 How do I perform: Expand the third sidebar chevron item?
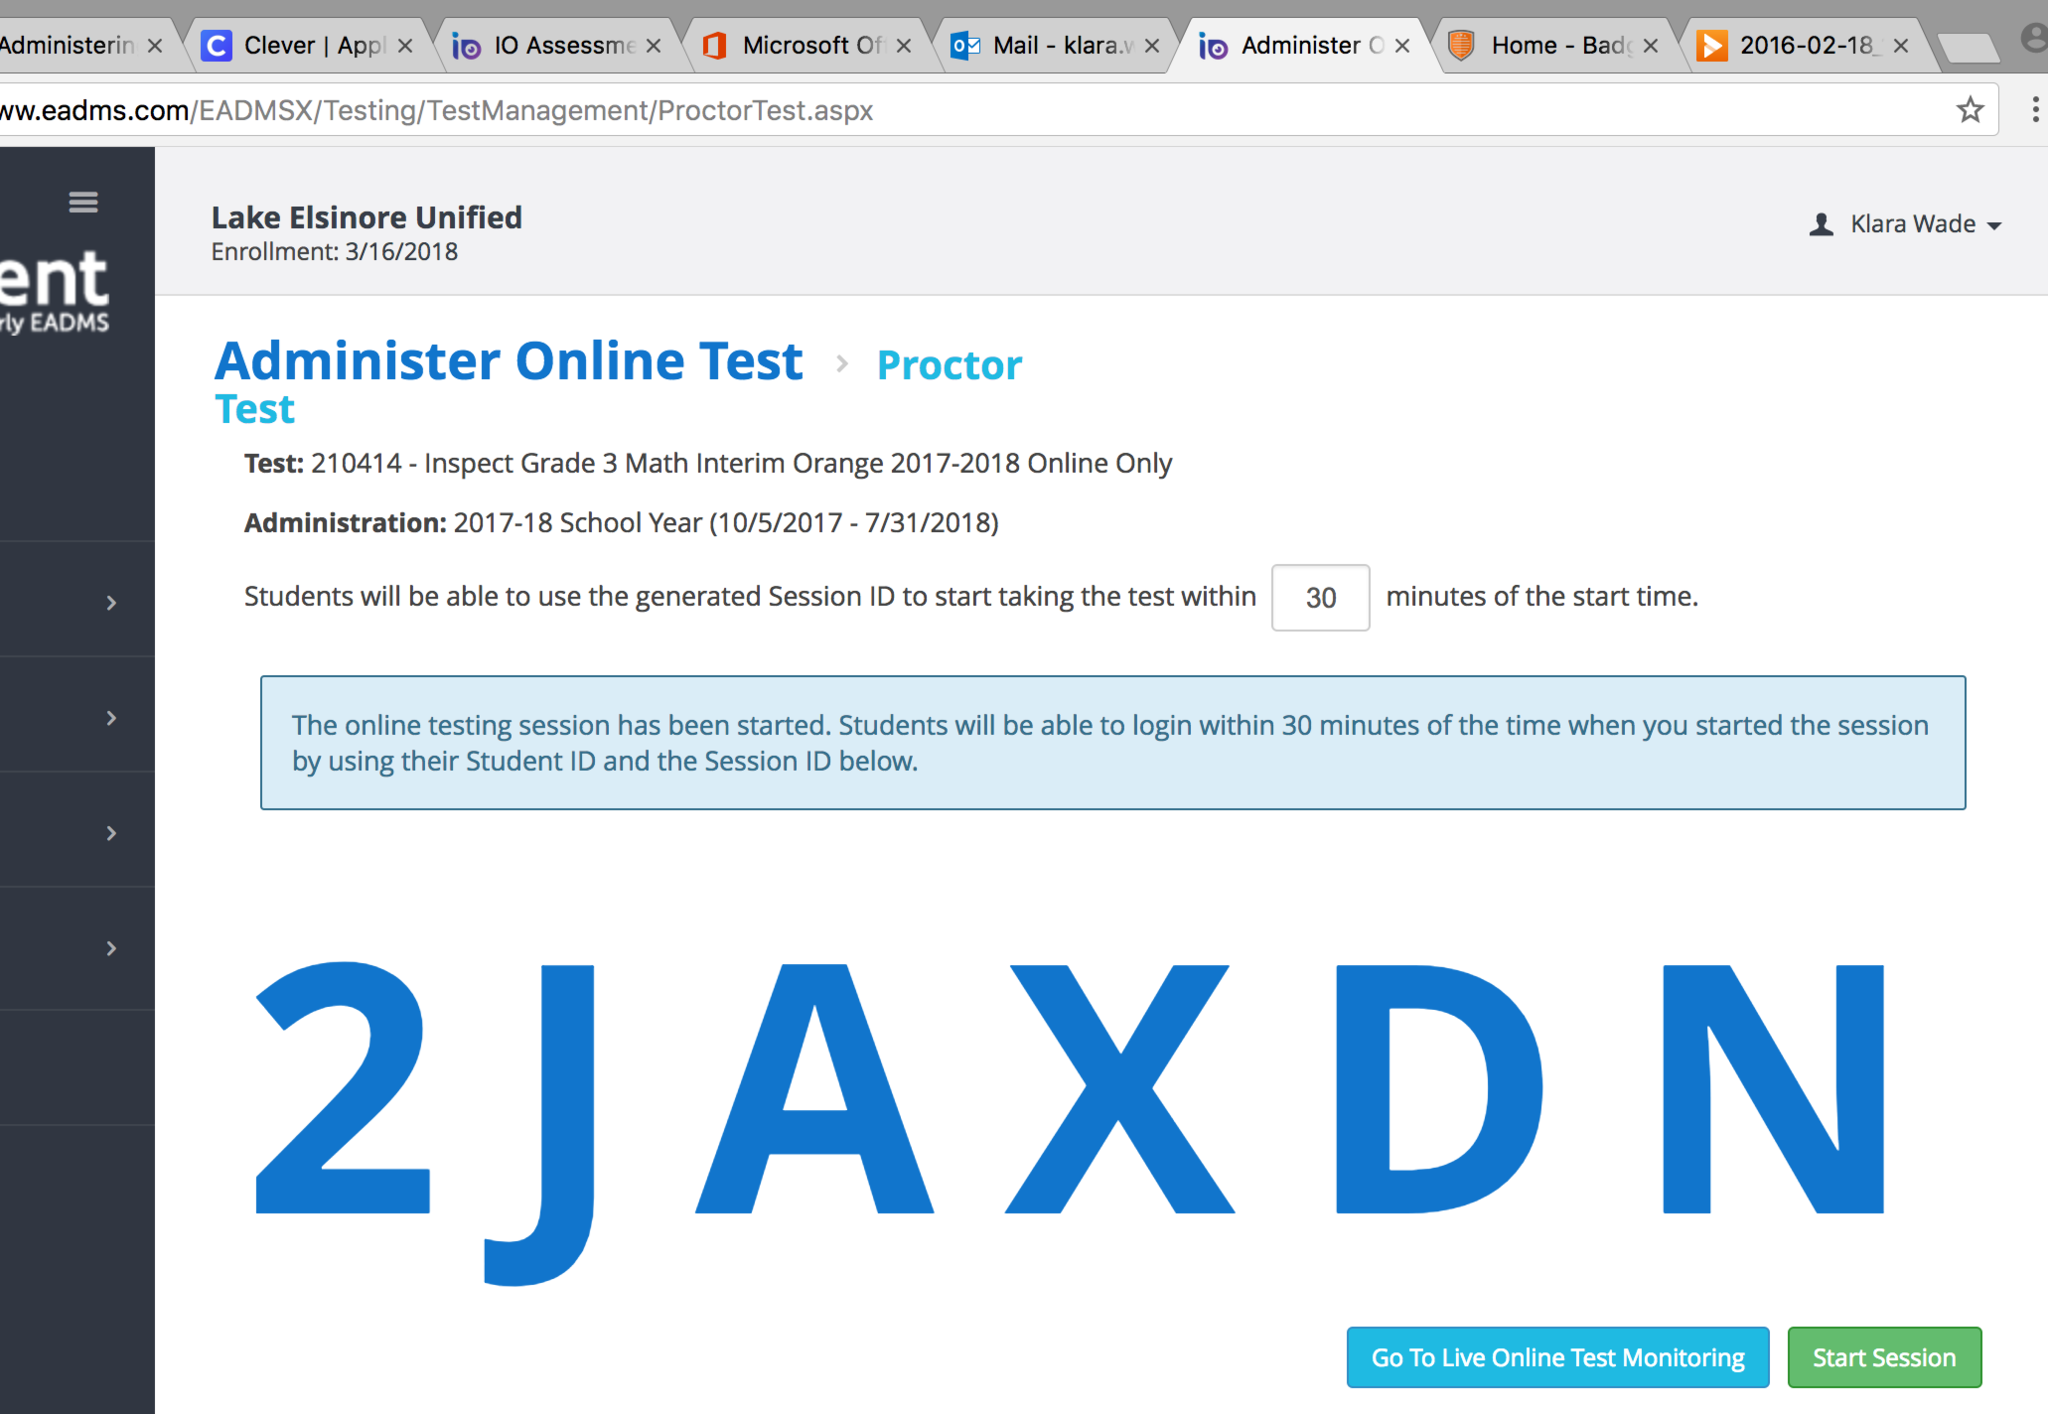tap(111, 833)
